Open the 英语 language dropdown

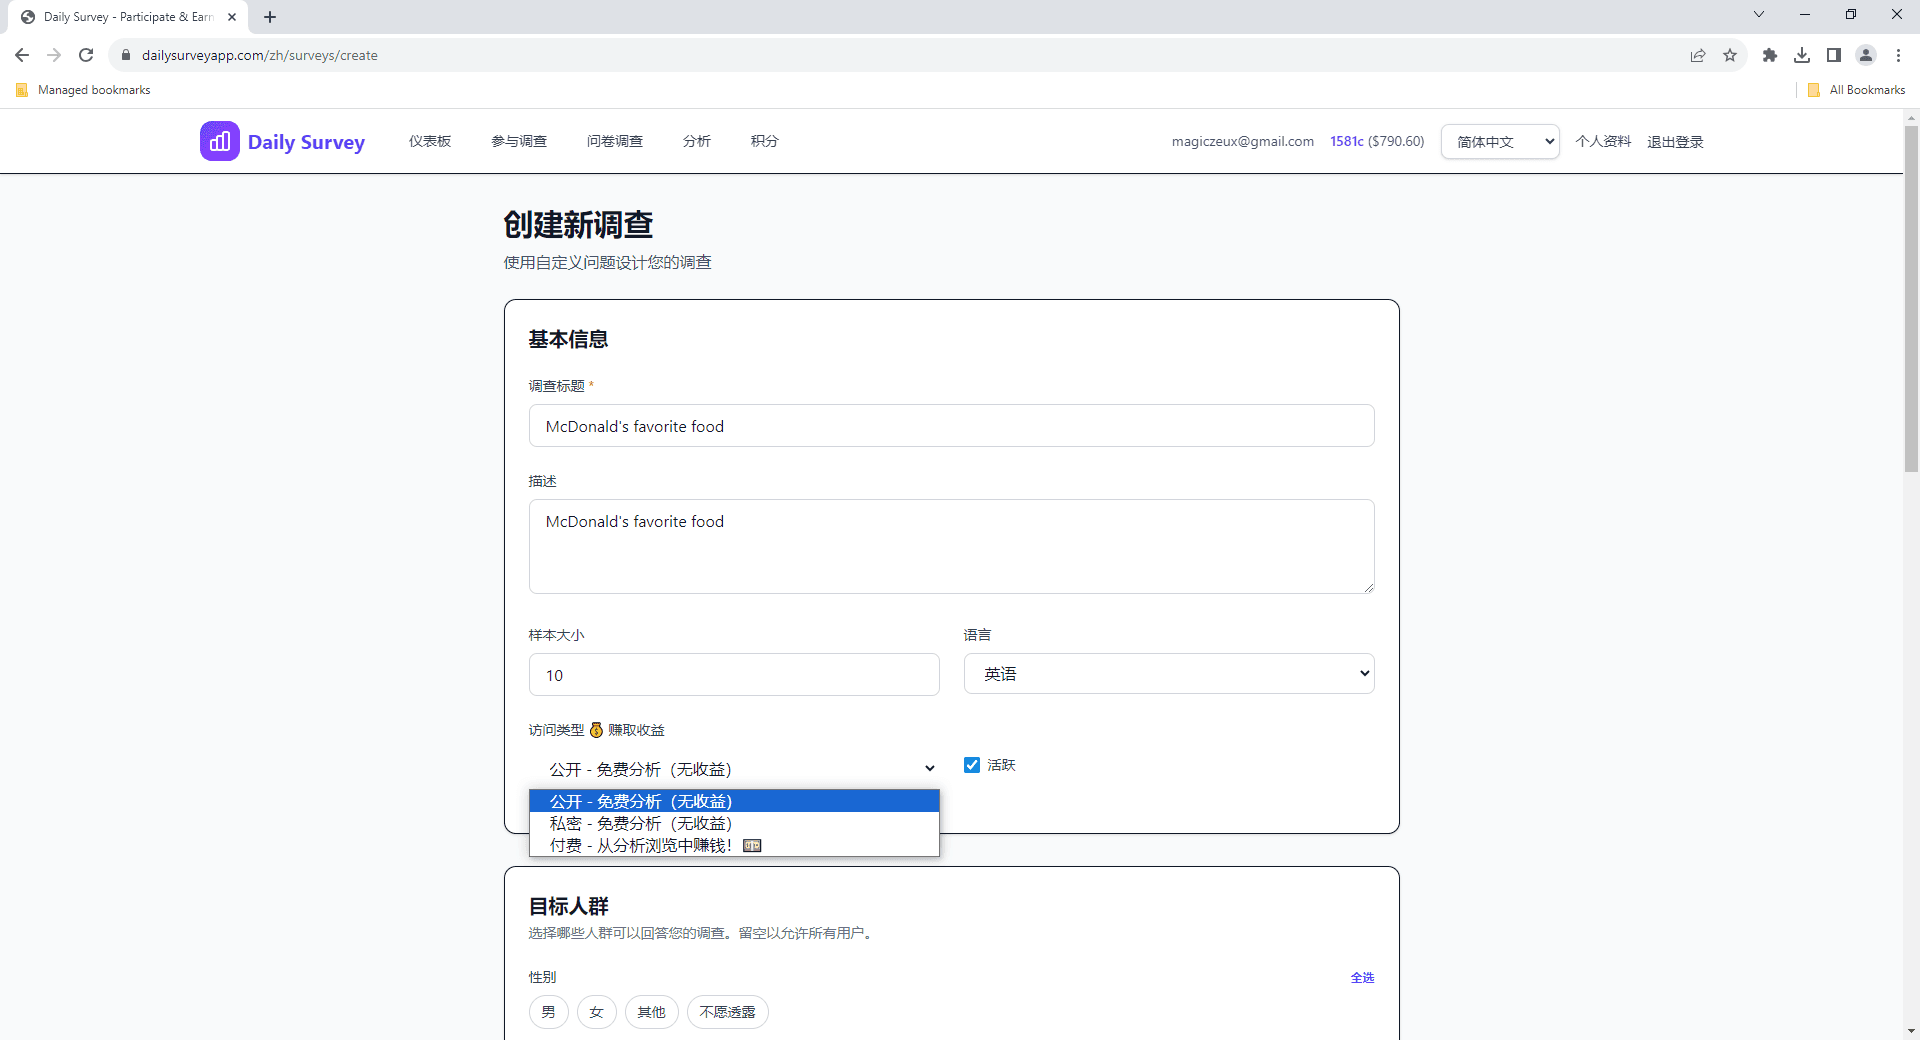point(1168,673)
